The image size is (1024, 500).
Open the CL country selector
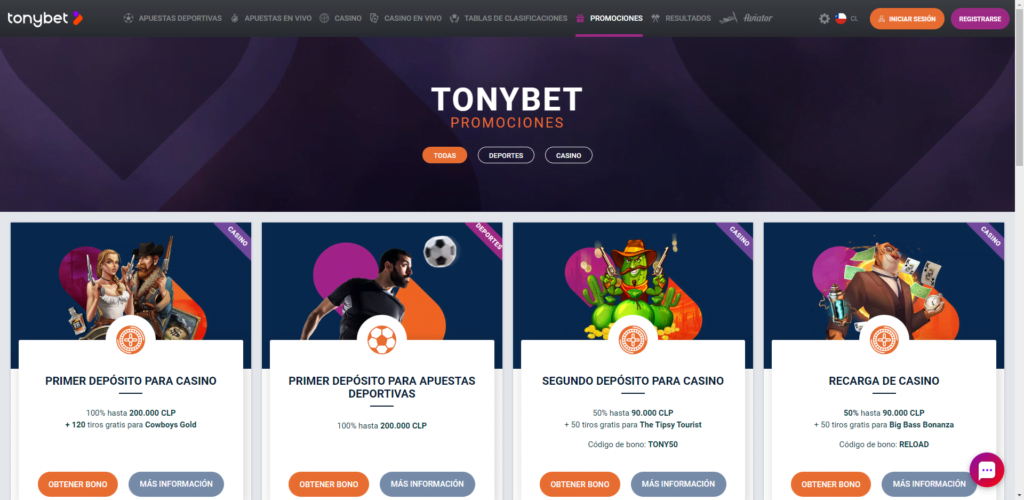point(854,19)
